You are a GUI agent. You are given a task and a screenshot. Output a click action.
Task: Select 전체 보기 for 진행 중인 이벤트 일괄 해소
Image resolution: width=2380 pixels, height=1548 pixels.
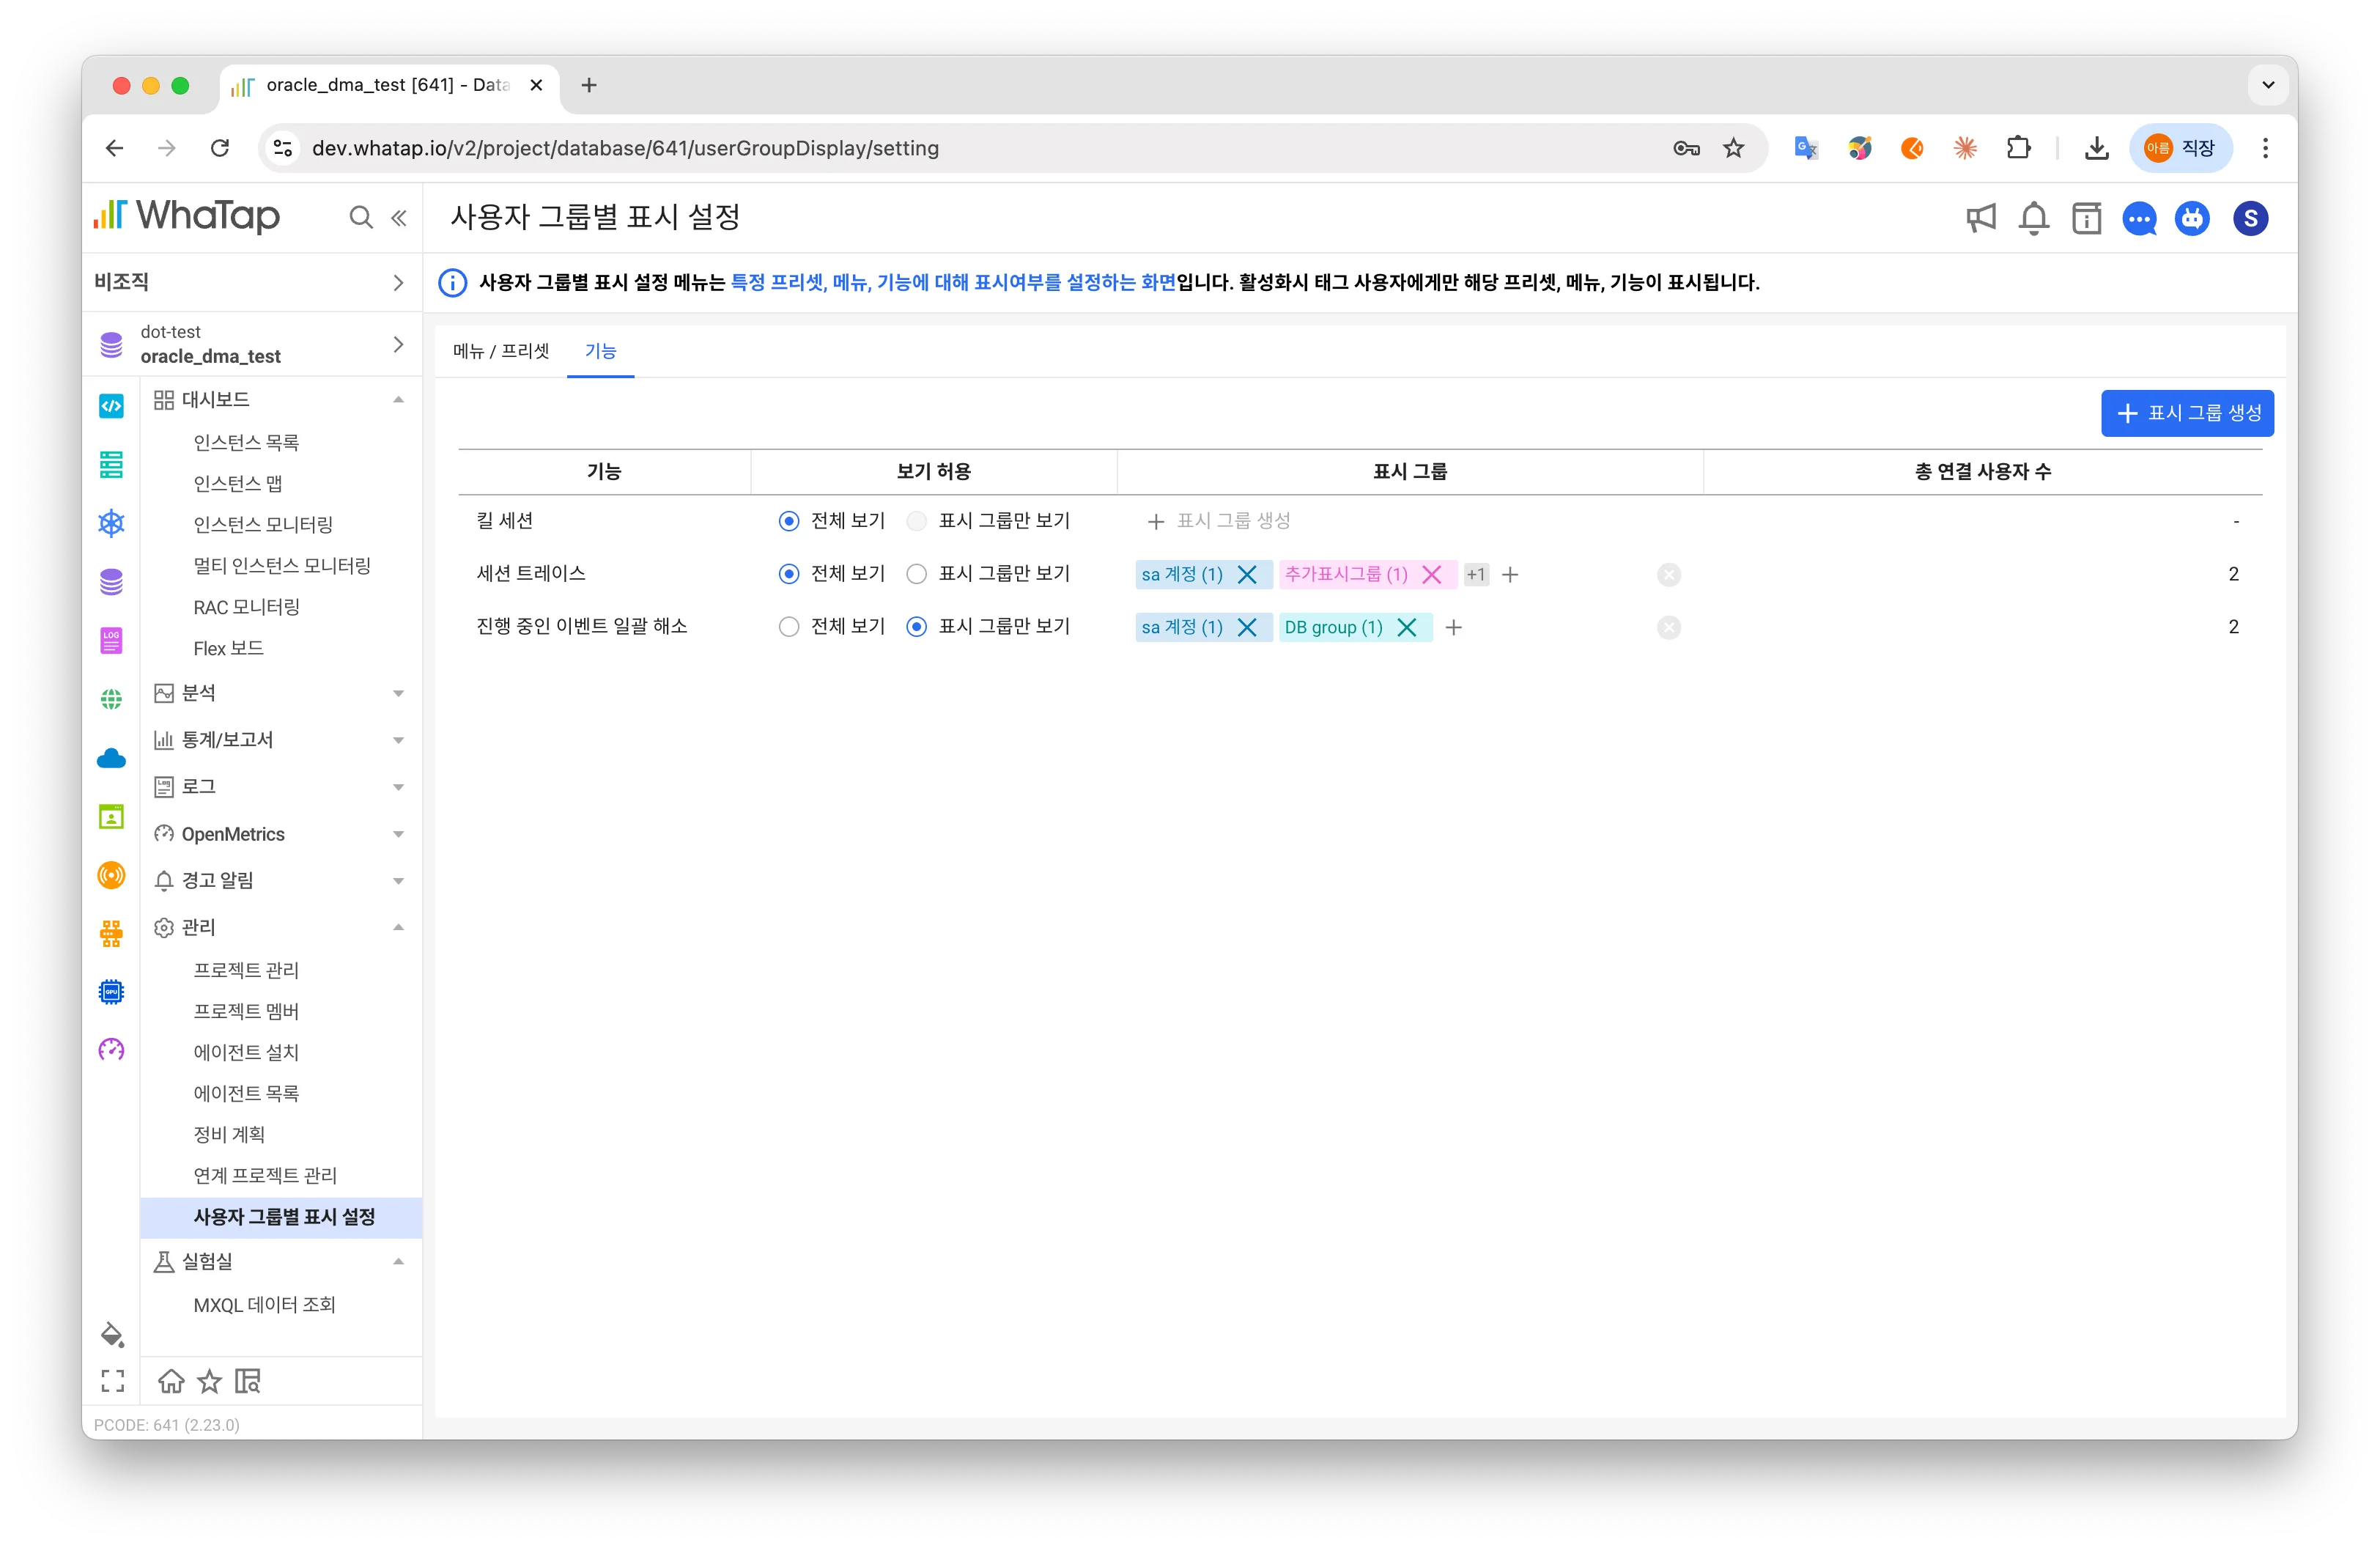(789, 627)
